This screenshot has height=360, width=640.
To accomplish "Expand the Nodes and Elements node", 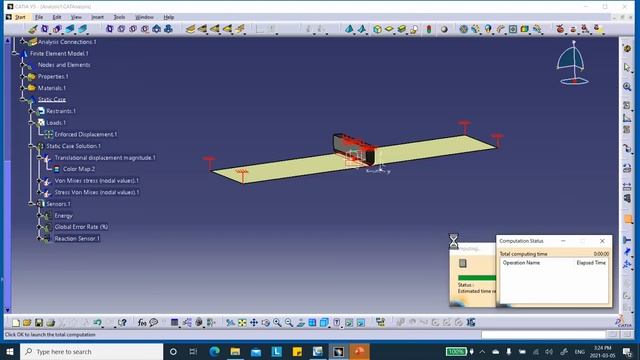I will pyautogui.click(x=23, y=65).
